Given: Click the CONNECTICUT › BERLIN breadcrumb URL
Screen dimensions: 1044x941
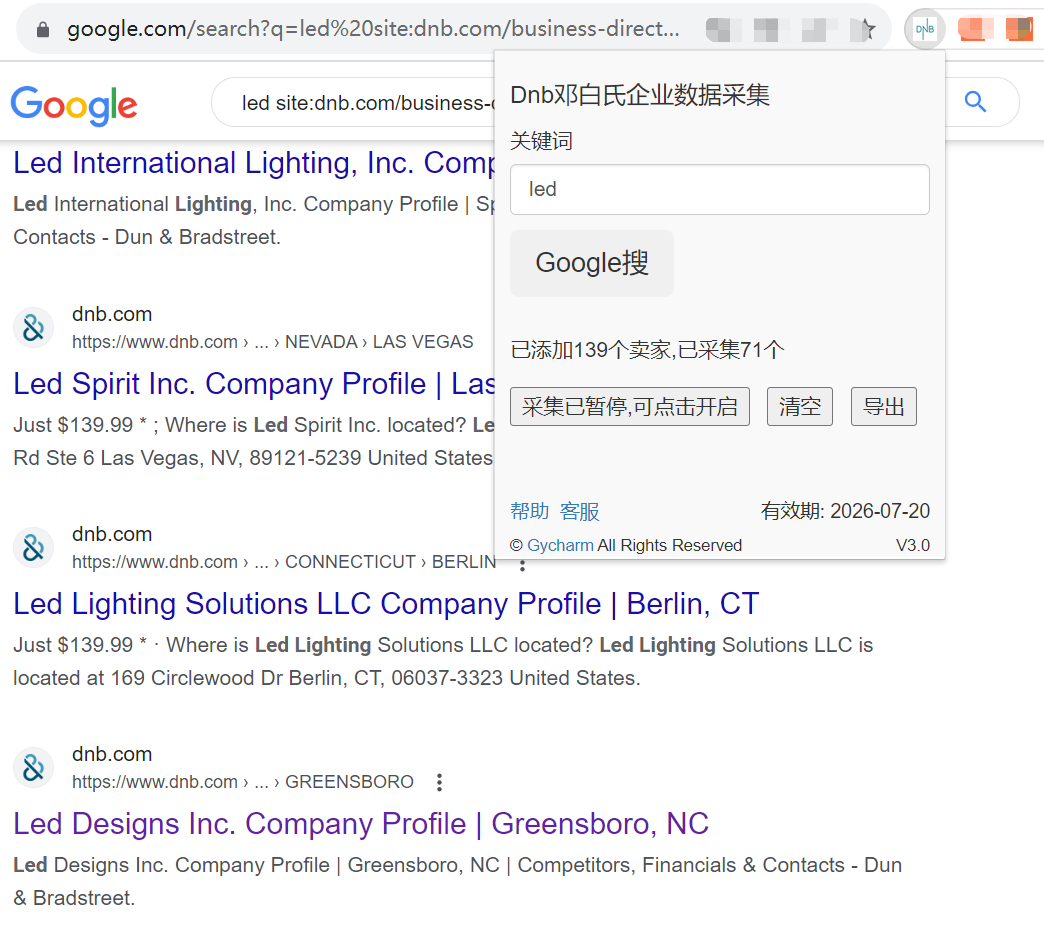Looking at the screenshot, I should click(x=284, y=562).
